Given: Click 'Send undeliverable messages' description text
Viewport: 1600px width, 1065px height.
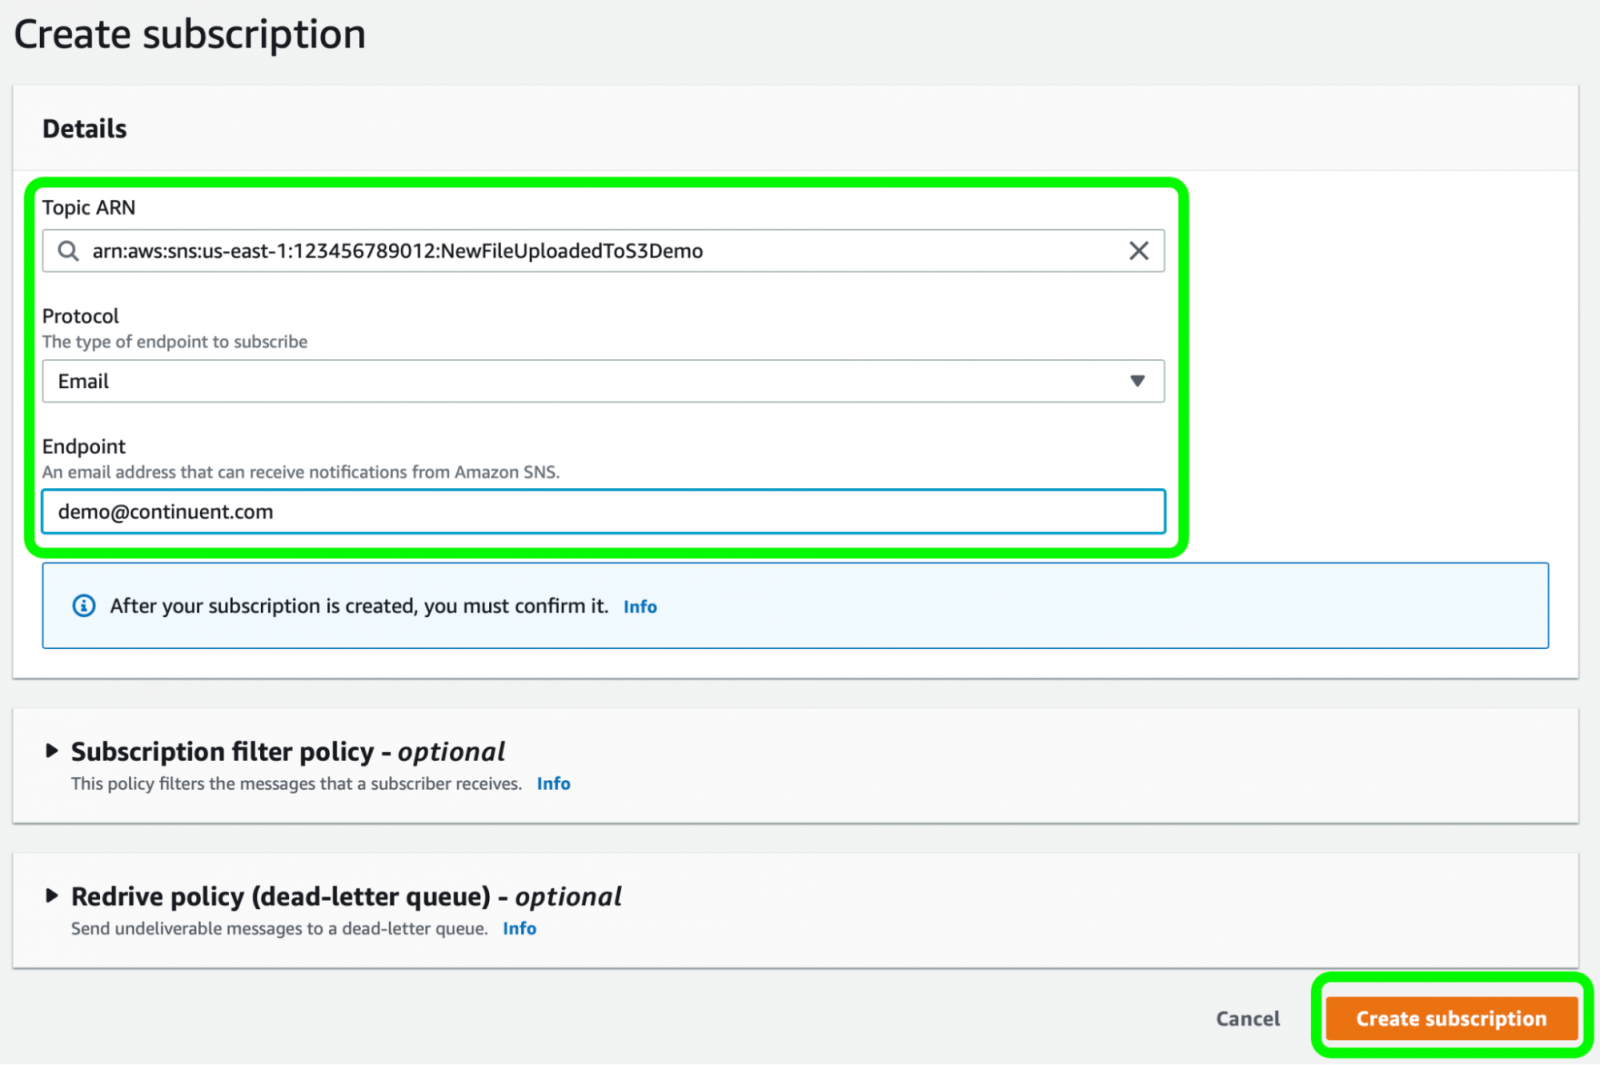Looking at the screenshot, I should pyautogui.click(x=279, y=929).
